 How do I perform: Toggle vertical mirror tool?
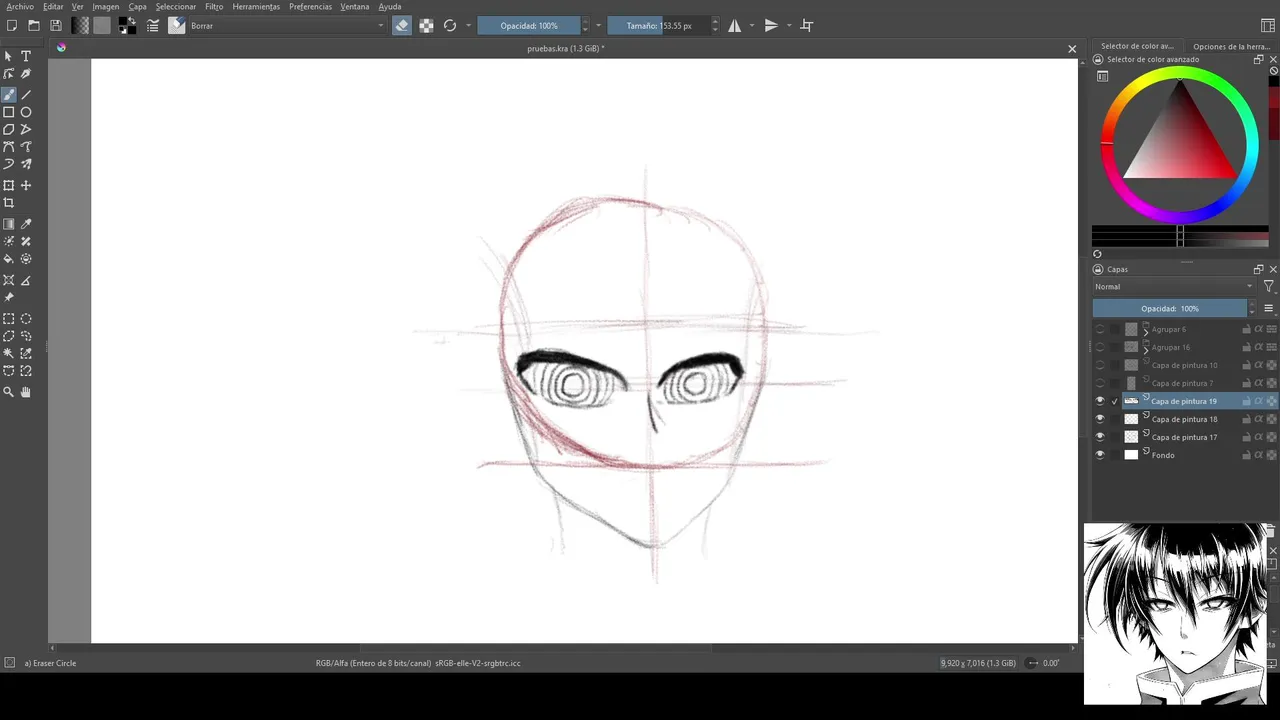tap(771, 25)
